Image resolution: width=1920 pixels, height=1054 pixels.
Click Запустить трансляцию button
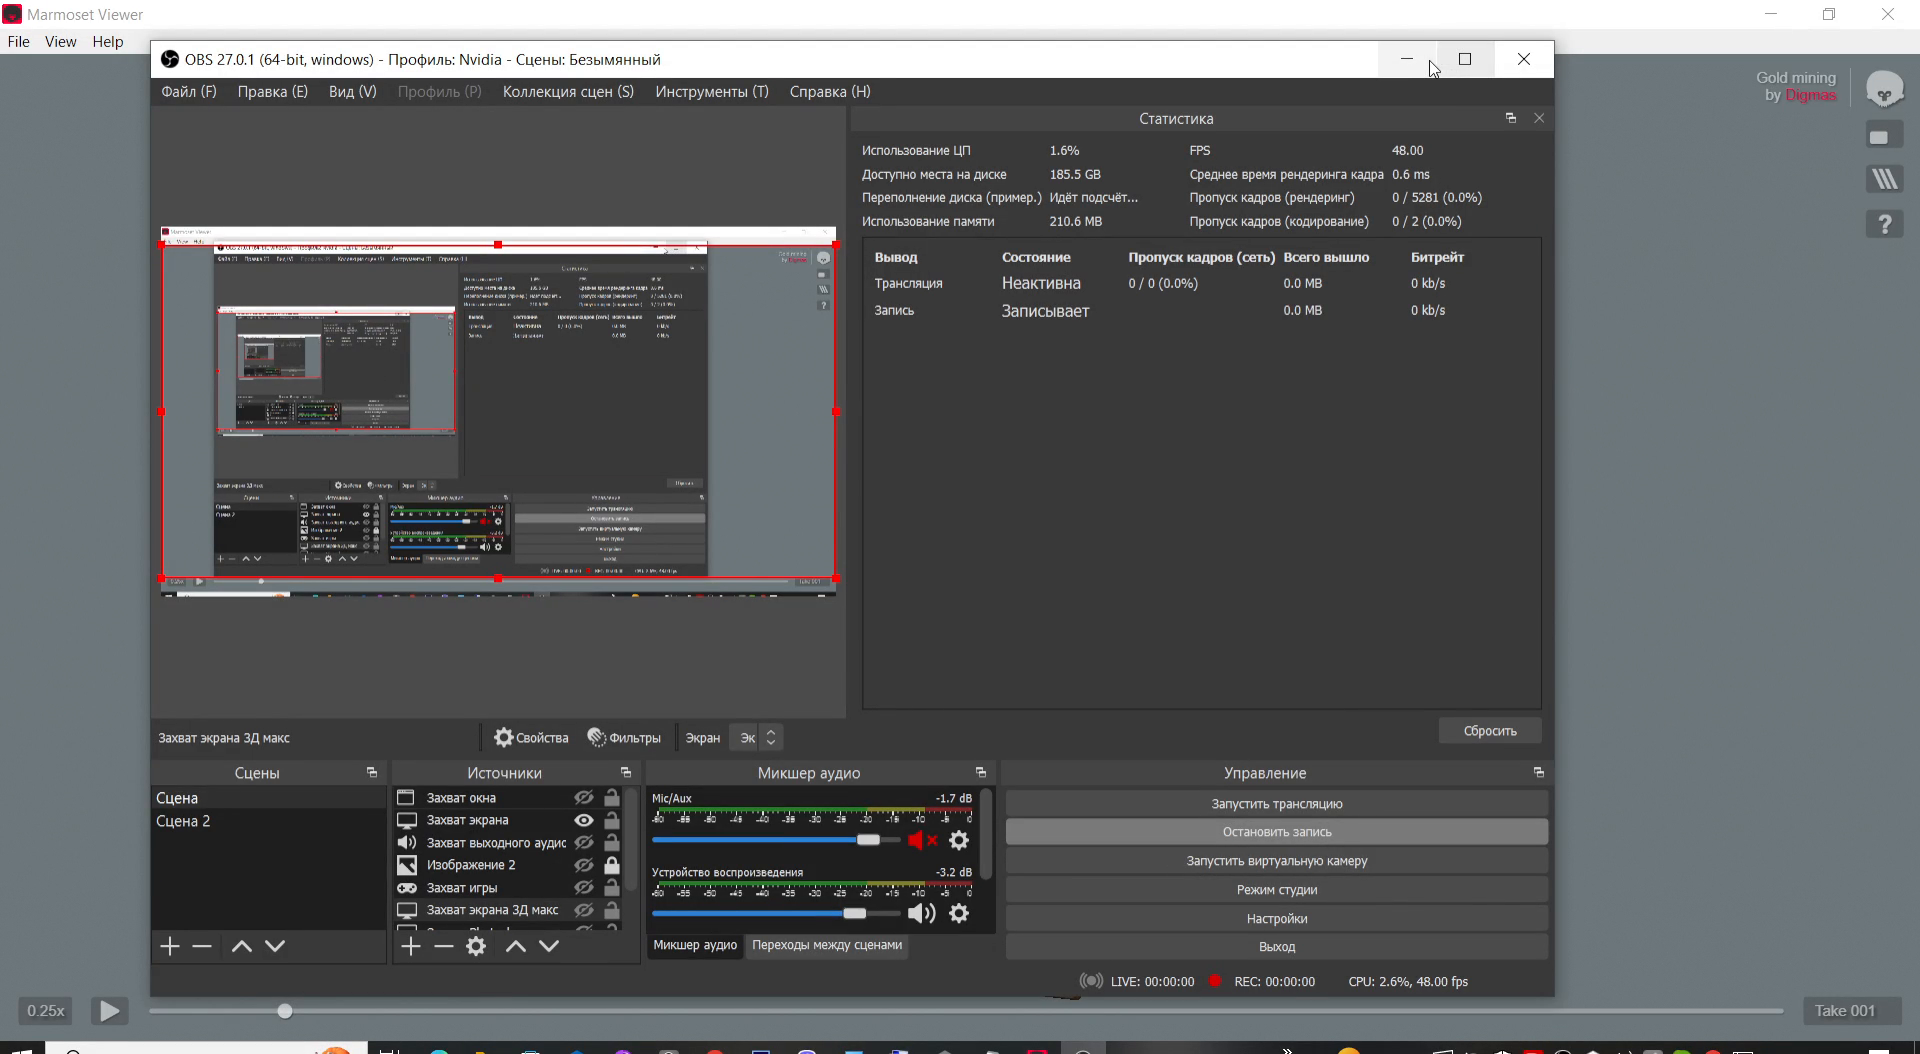pyautogui.click(x=1277, y=804)
